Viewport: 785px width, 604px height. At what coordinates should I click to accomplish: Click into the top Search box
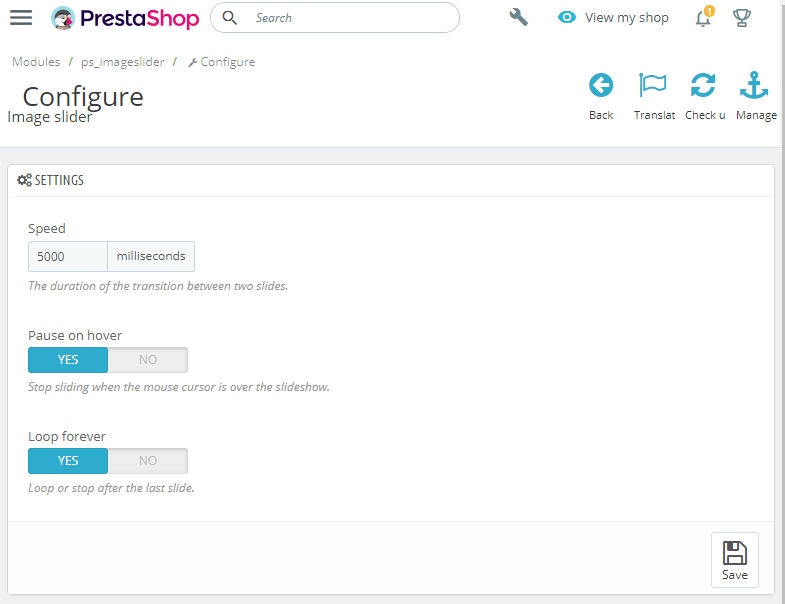click(334, 18)
